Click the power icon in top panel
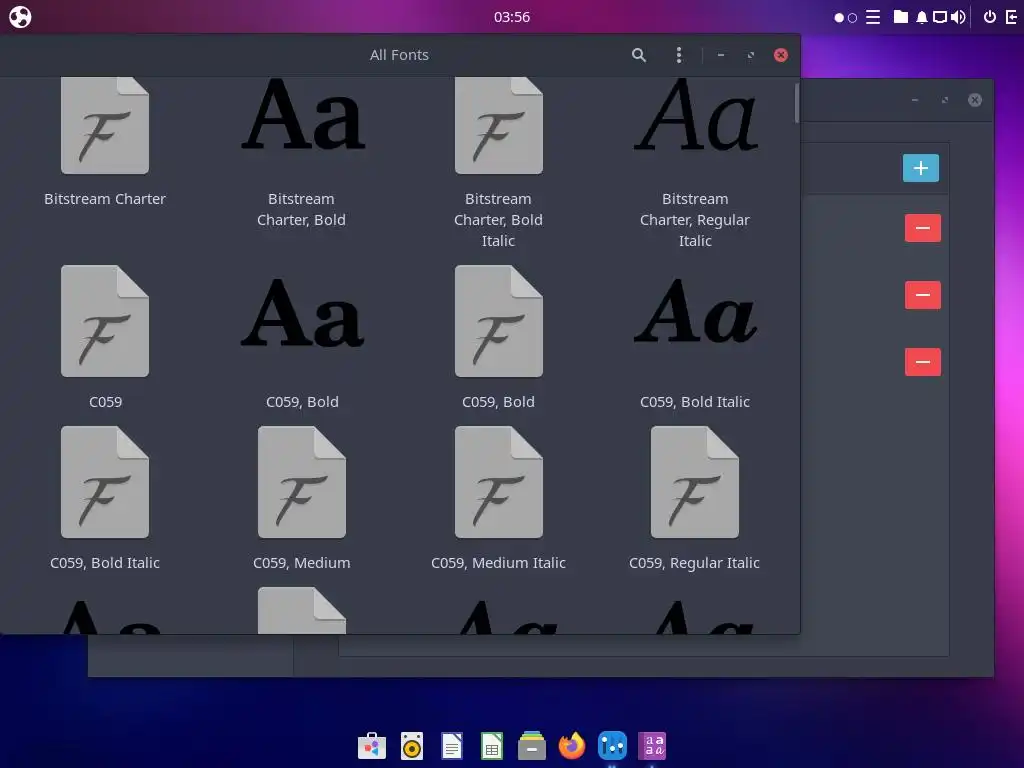This screenshot has width=1024, height=768. pyautogui.click(x=990, y=17)
